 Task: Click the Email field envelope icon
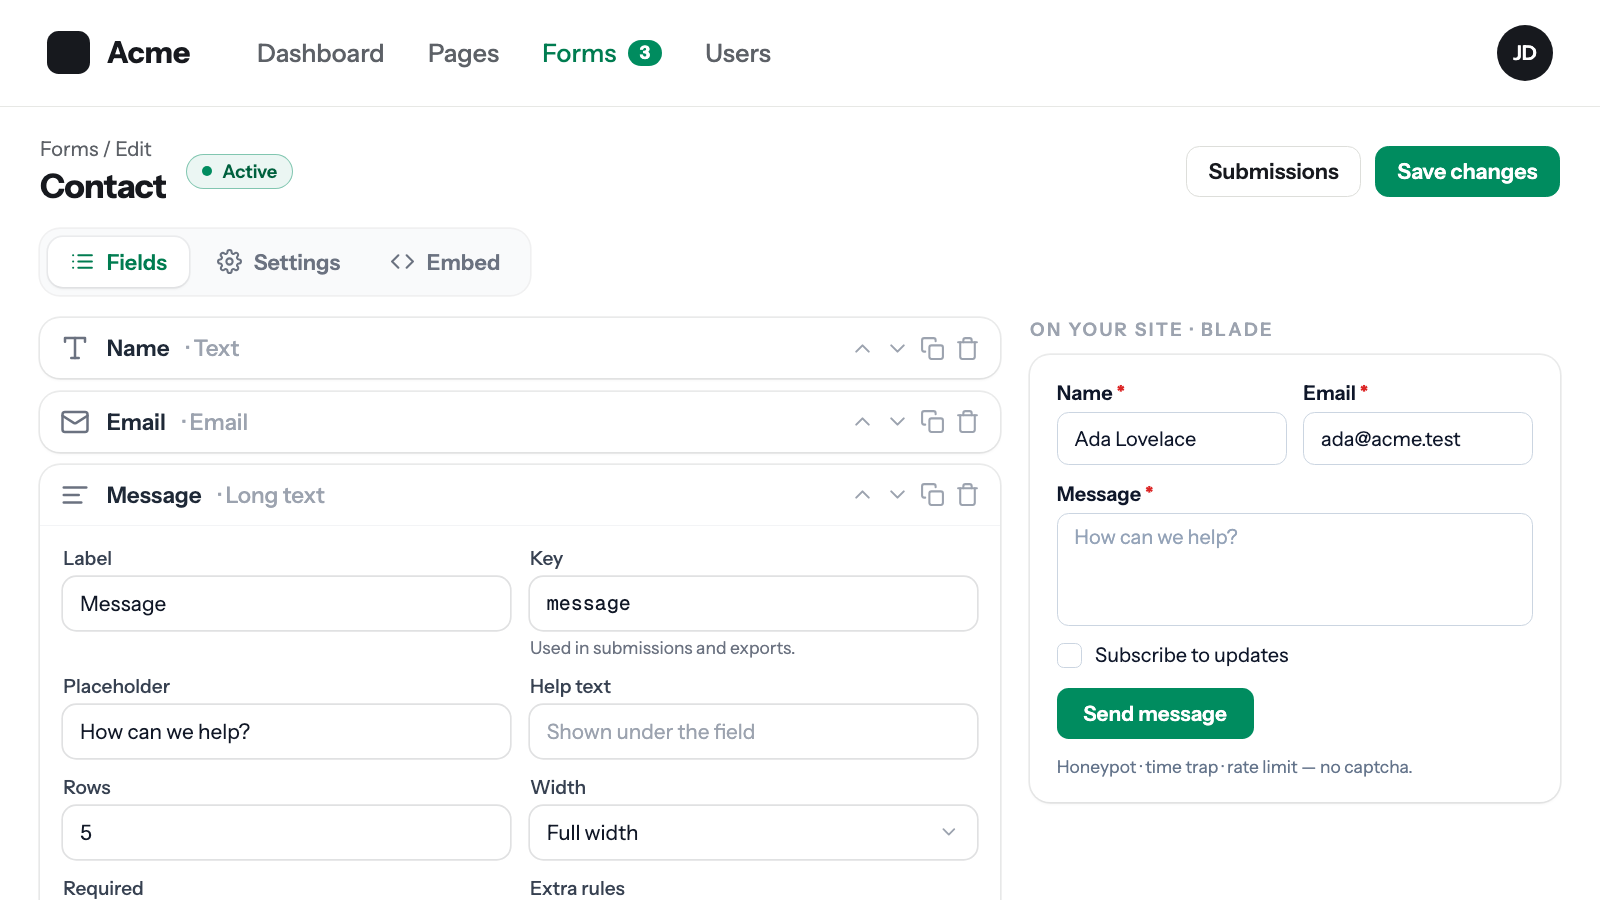tap(75, 422)
